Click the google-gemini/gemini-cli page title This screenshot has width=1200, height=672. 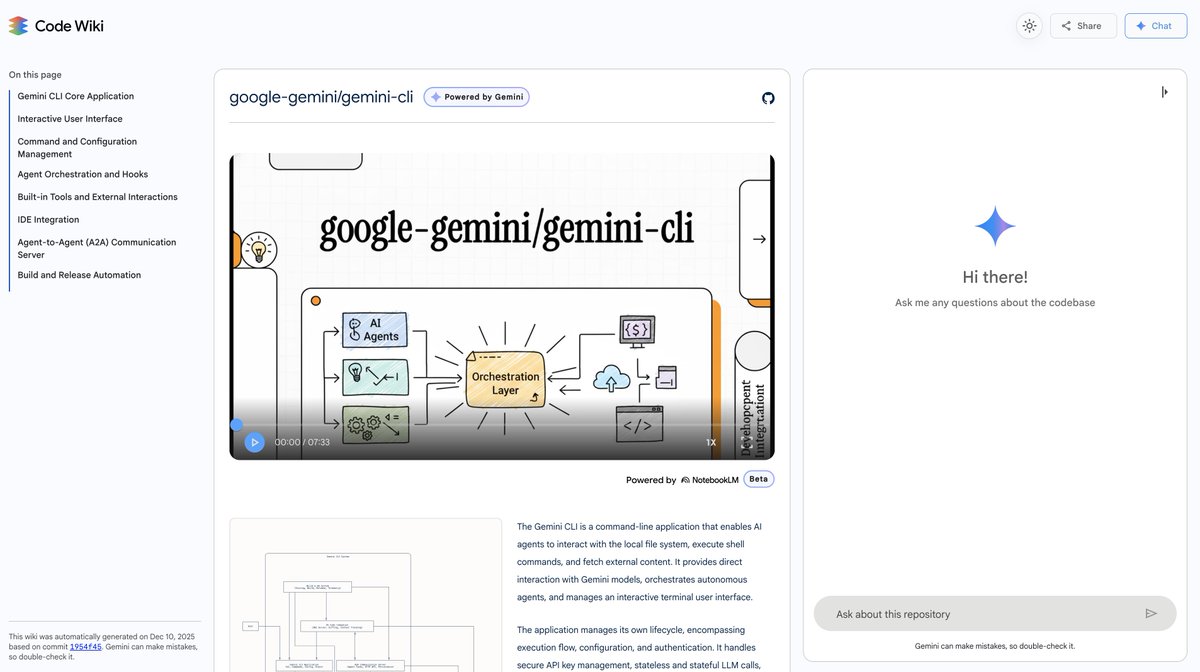click(x=321, y=97)
